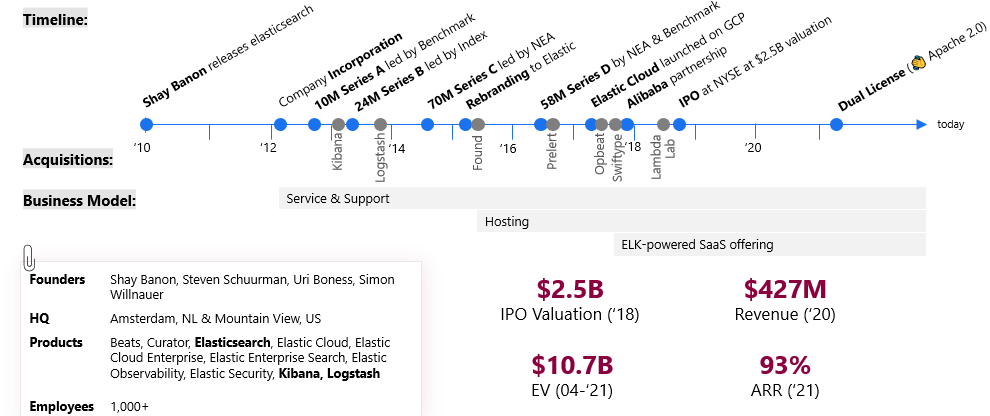Select the 70M Series C timeline dot
Viewport: 990px width, 416px height.
coord(428,125)
